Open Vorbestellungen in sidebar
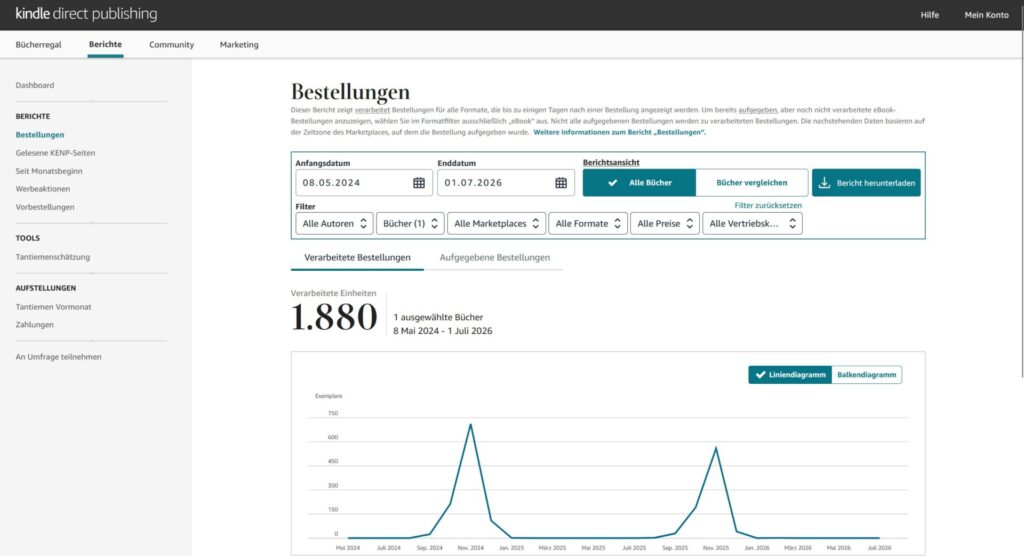 pos(45,207)
